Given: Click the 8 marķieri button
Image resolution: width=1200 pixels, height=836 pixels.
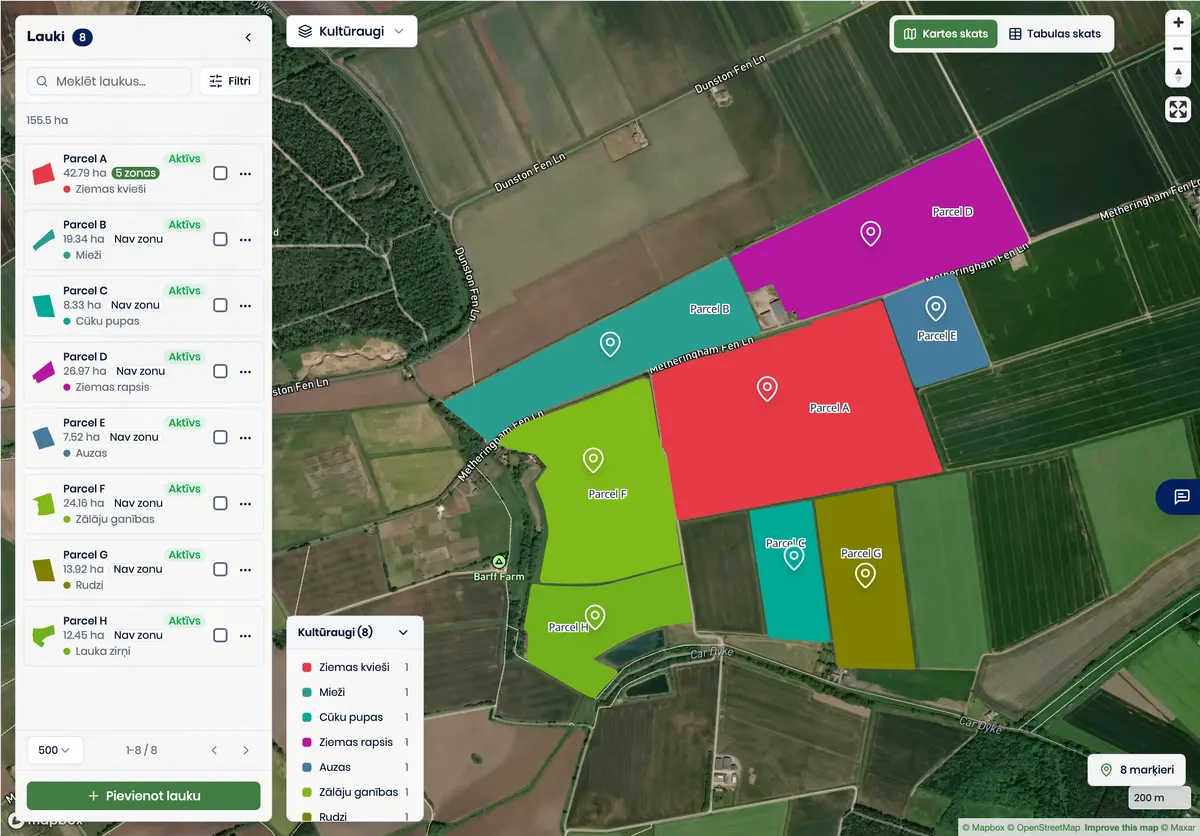Looking at the screenshot, I should tap(1137, 770).
